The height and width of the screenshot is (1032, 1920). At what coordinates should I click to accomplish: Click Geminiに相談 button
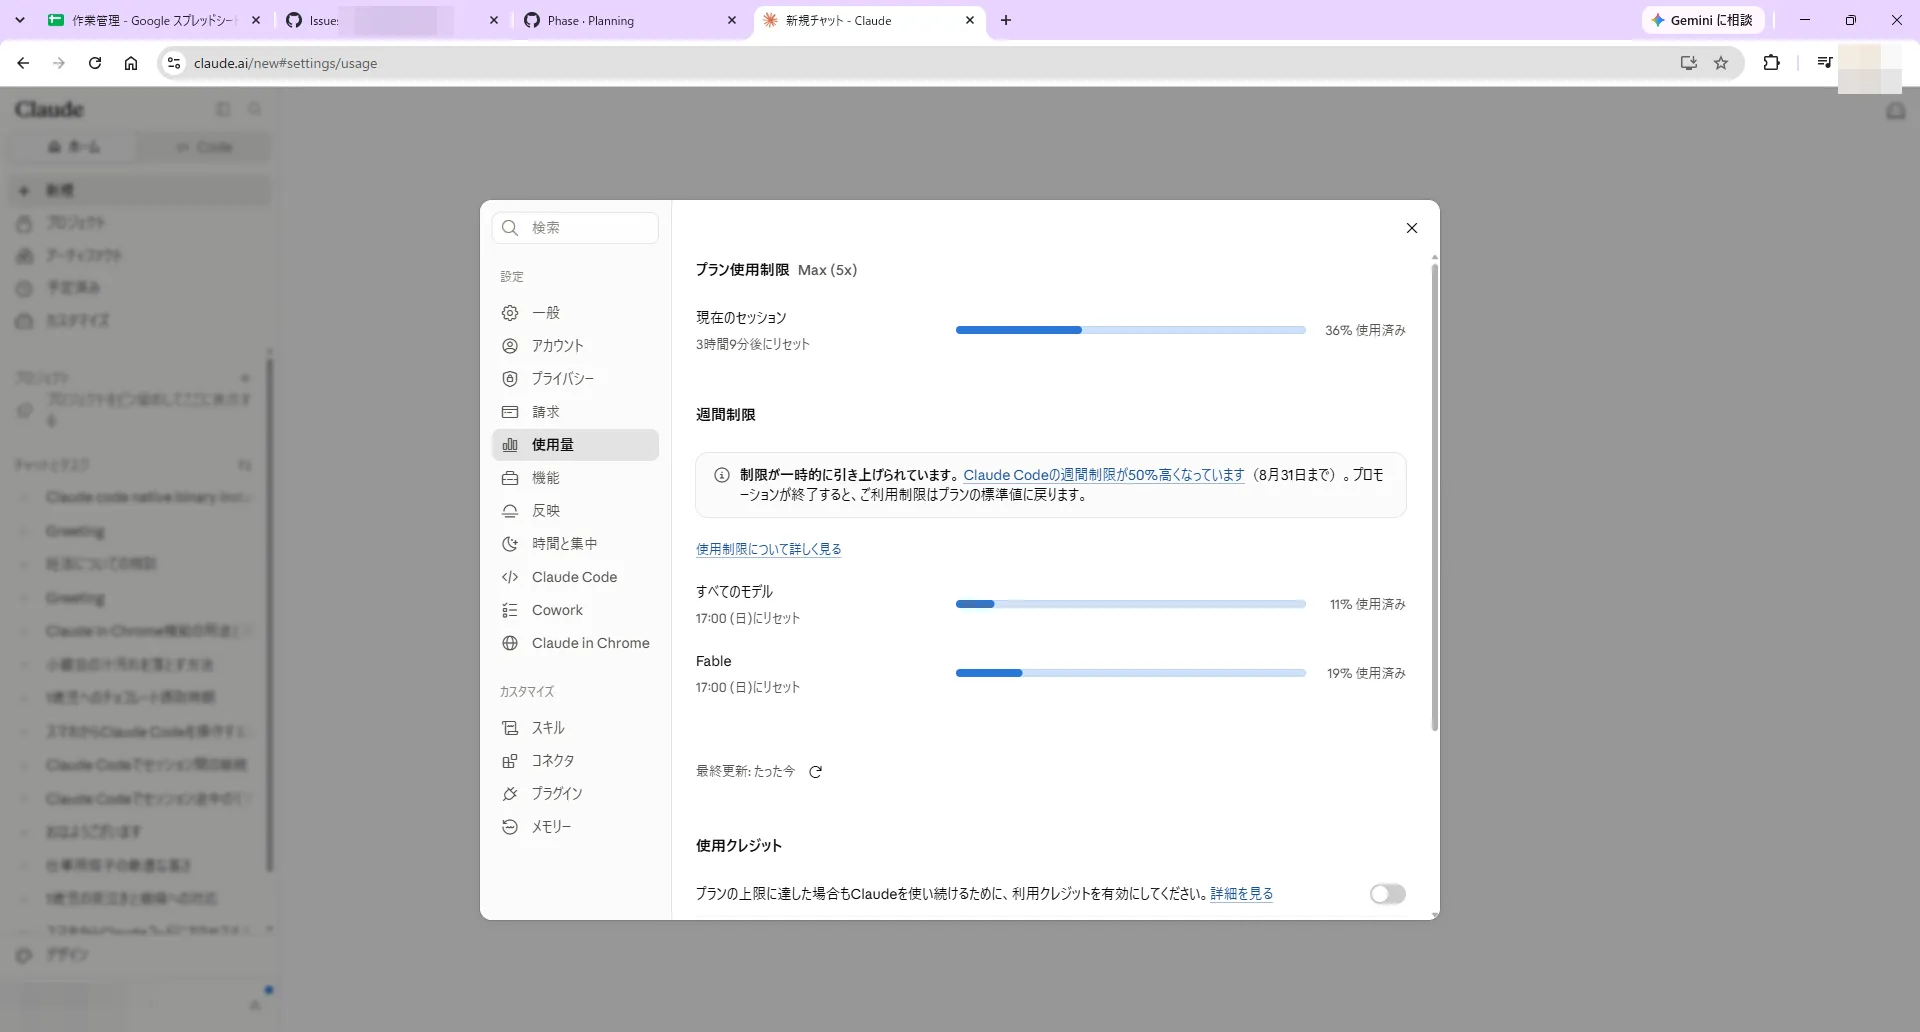point(1702,20)
